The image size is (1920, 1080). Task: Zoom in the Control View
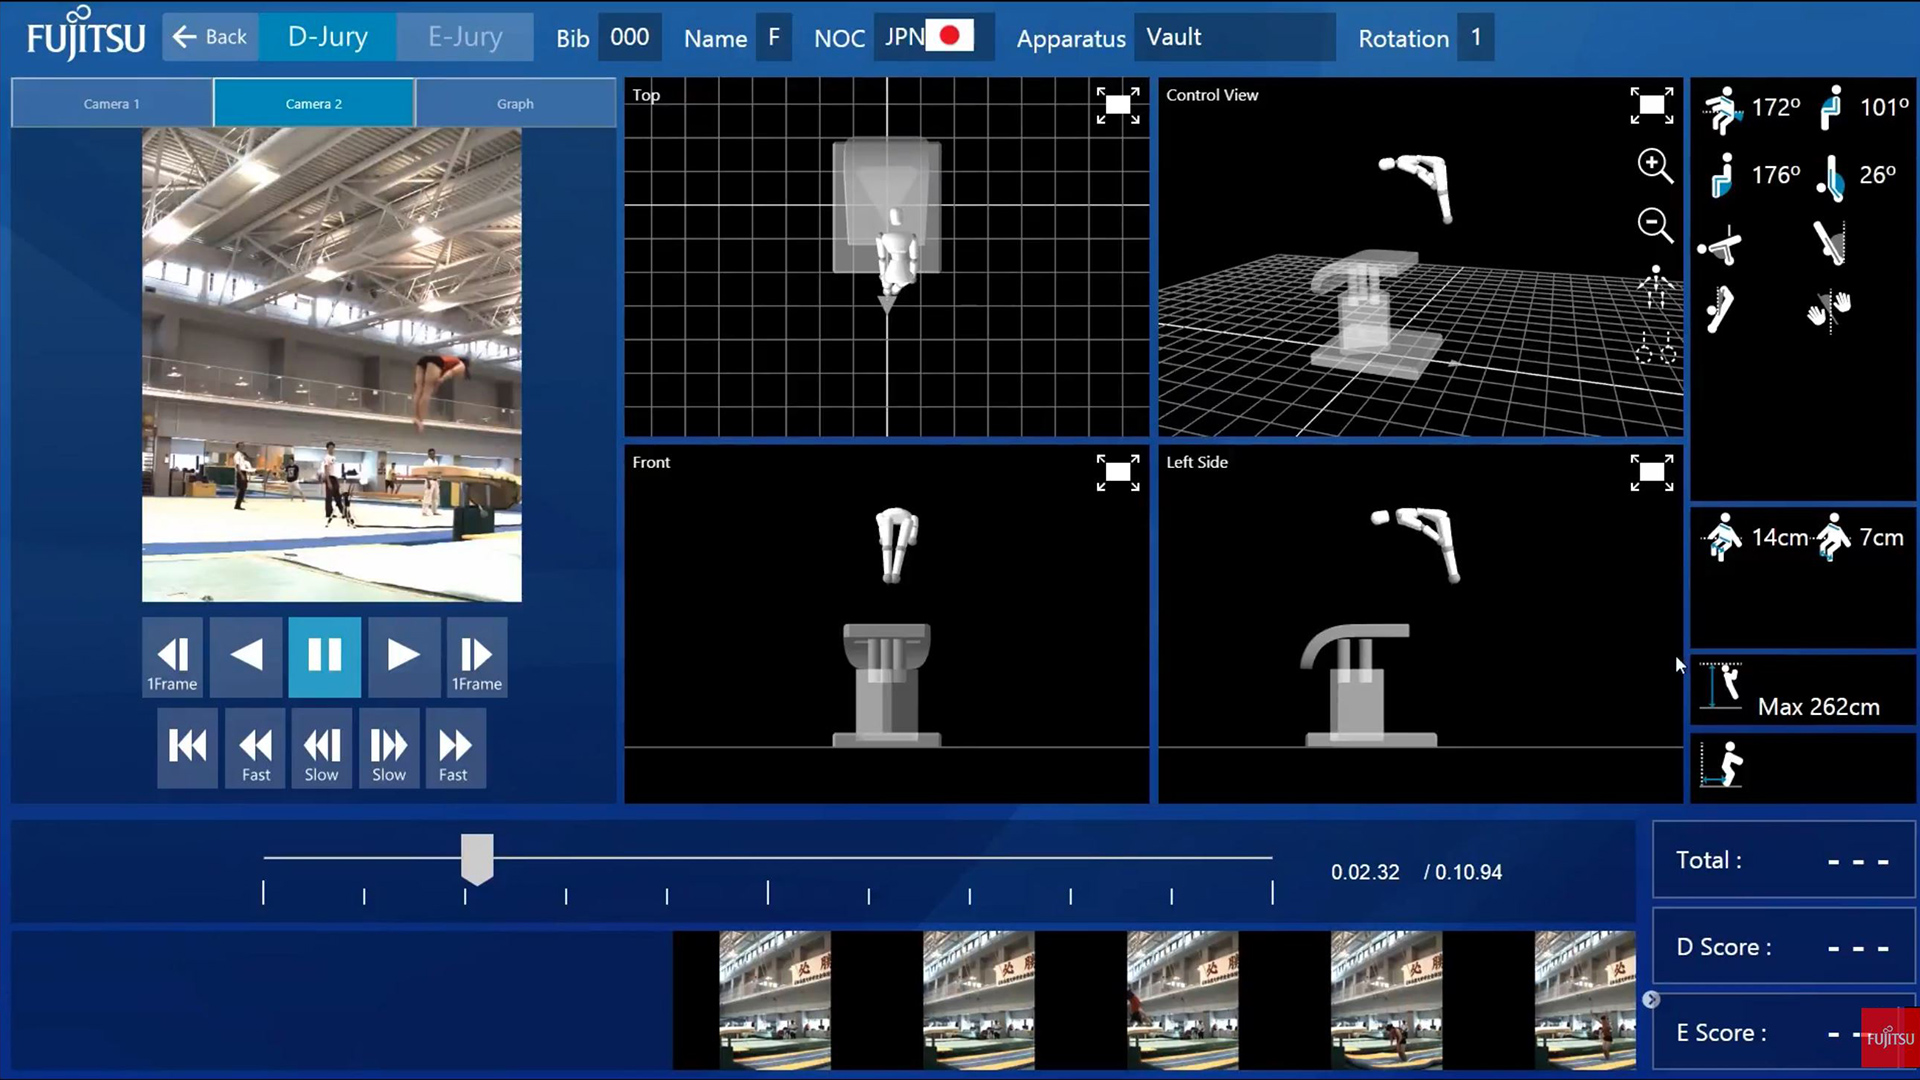pyautogui.click(x=1654, y=166)
